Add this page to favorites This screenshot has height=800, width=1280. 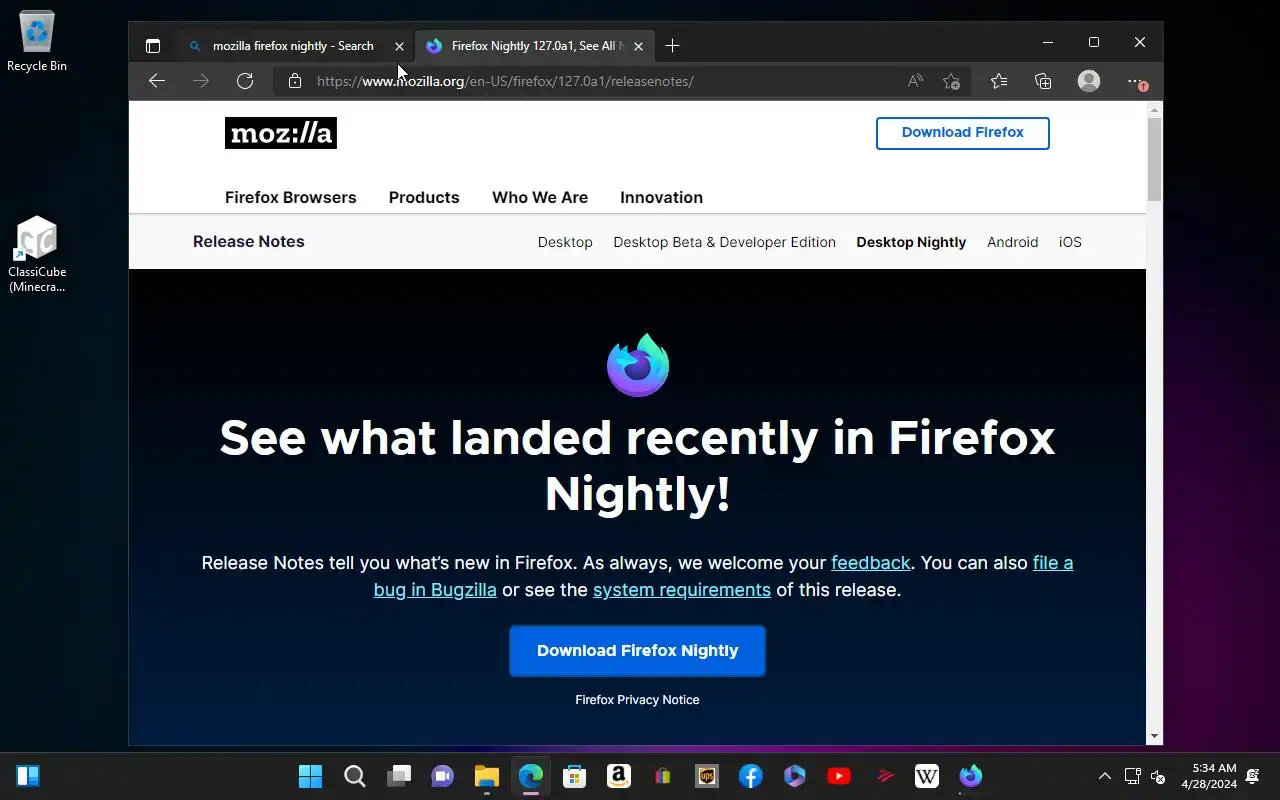pyautogui.click(x=951, y=81)
